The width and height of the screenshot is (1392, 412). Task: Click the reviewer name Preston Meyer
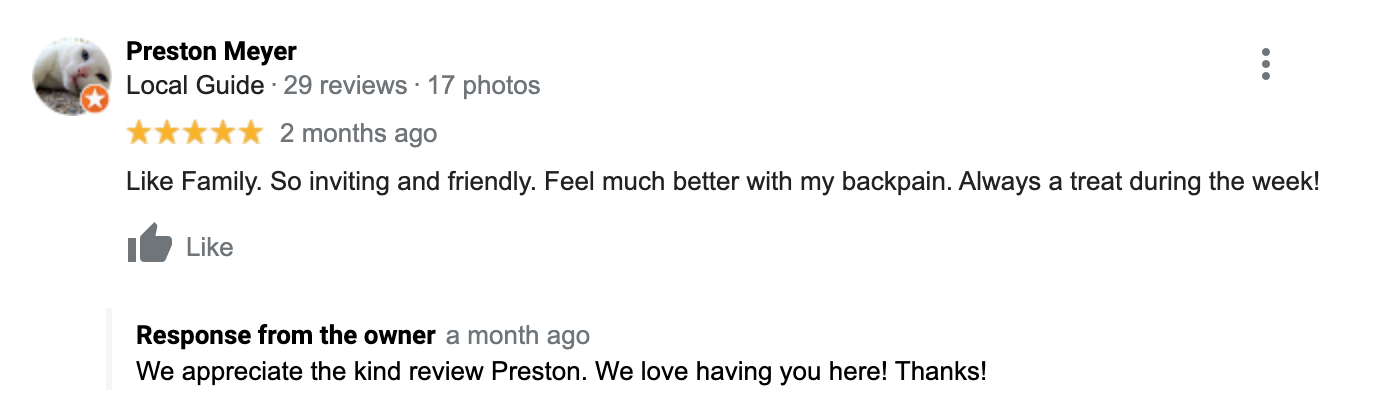point(211,51)
